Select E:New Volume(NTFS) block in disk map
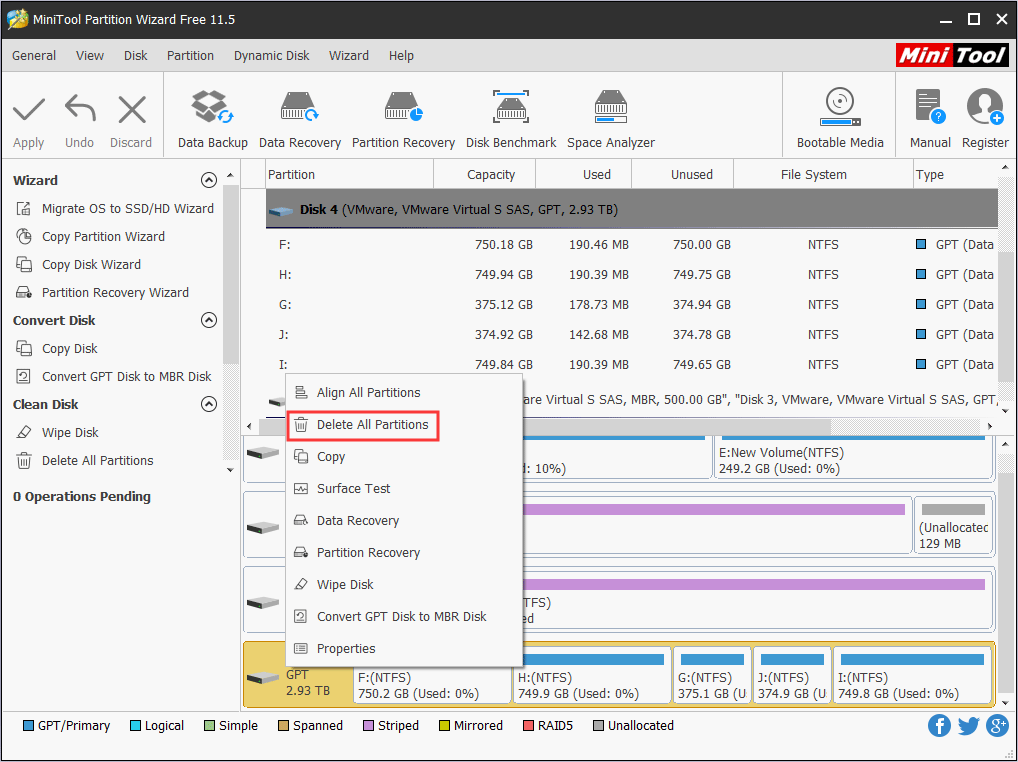This screenshot has width=1018, height=762. 854,458
